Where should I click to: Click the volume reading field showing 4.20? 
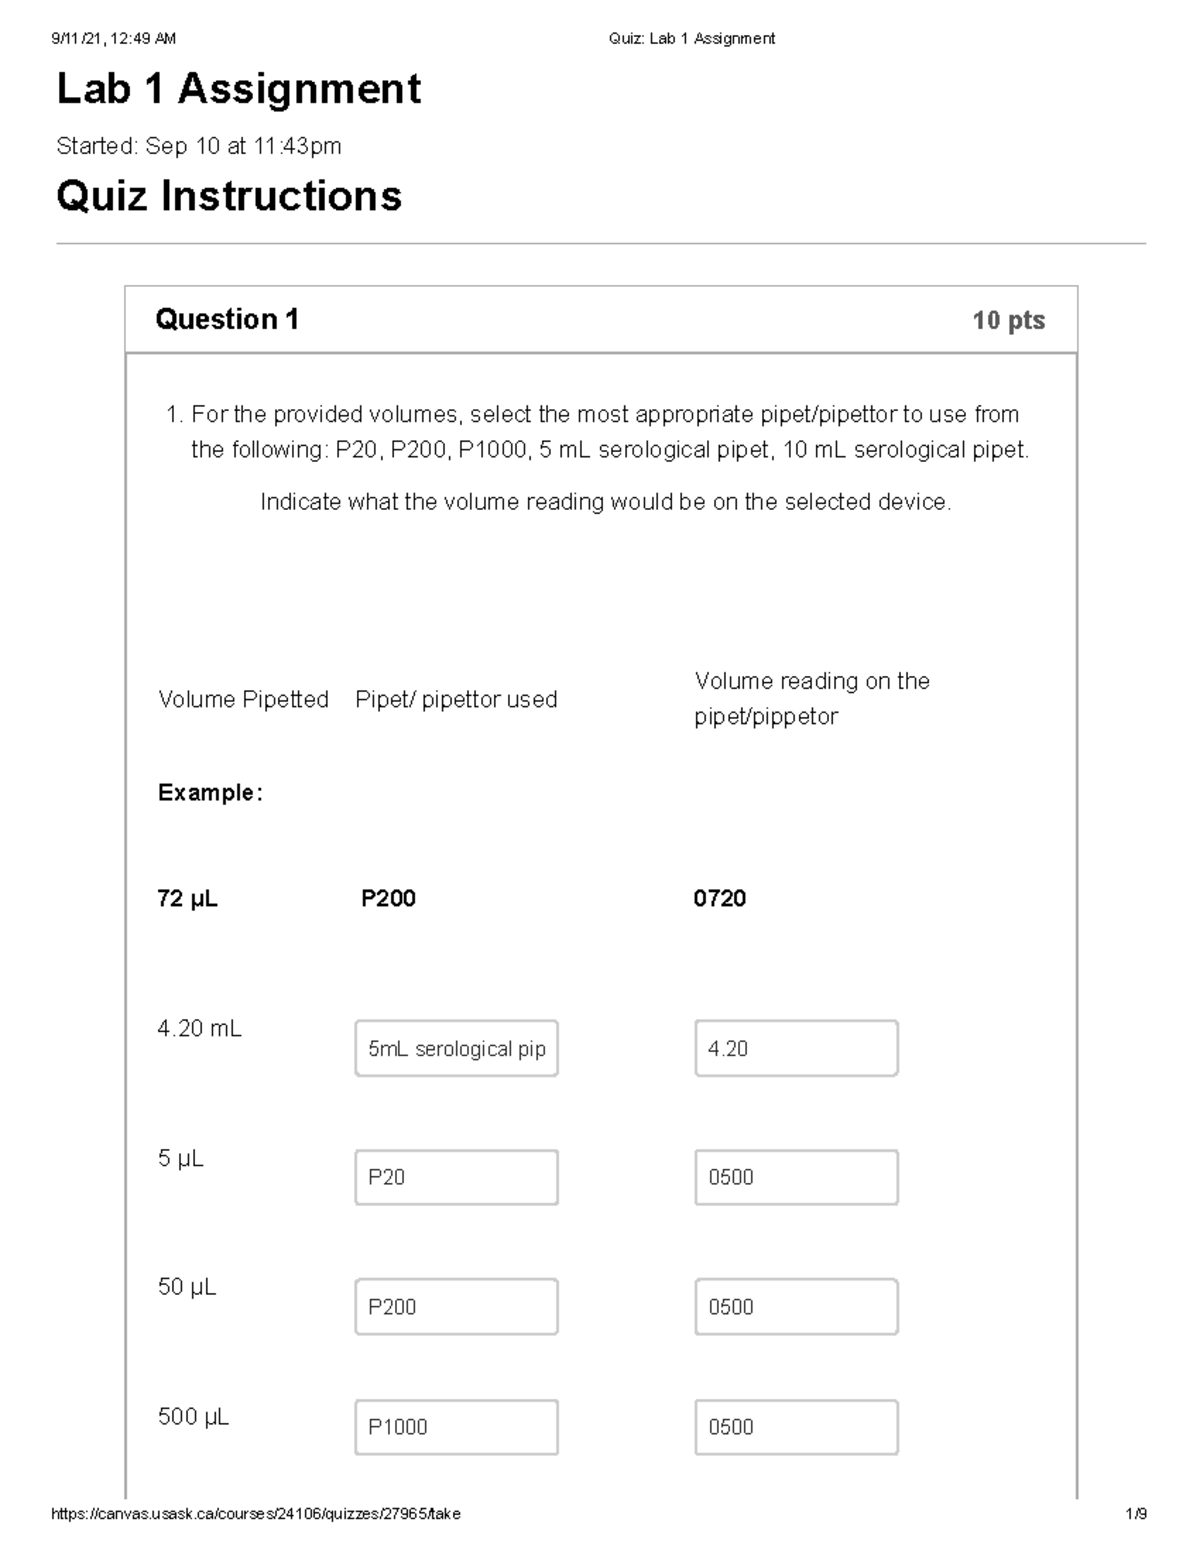pyautogui.click(x=795, y=1048)
